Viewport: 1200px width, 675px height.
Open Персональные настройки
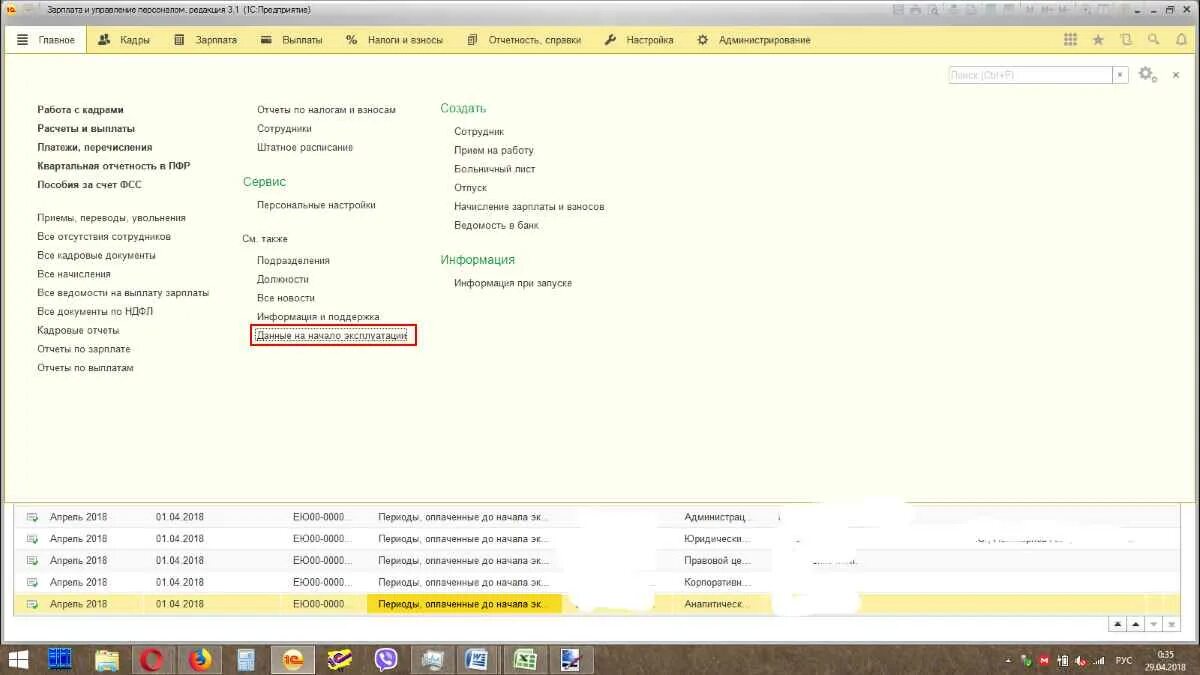click(x=316, y=205)
